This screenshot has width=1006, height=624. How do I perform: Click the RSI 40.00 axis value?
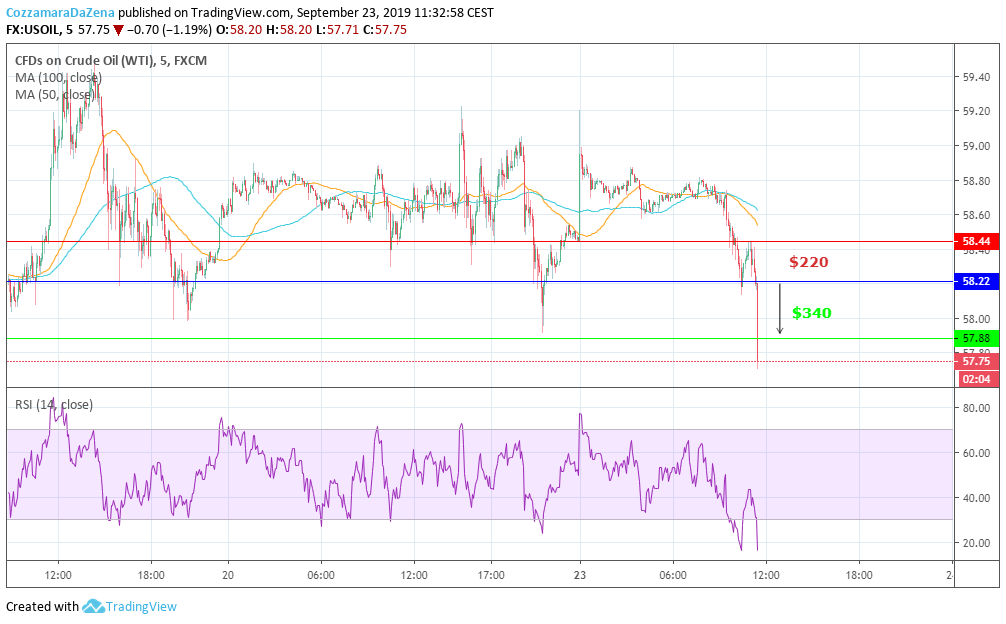tap(976, 498)
